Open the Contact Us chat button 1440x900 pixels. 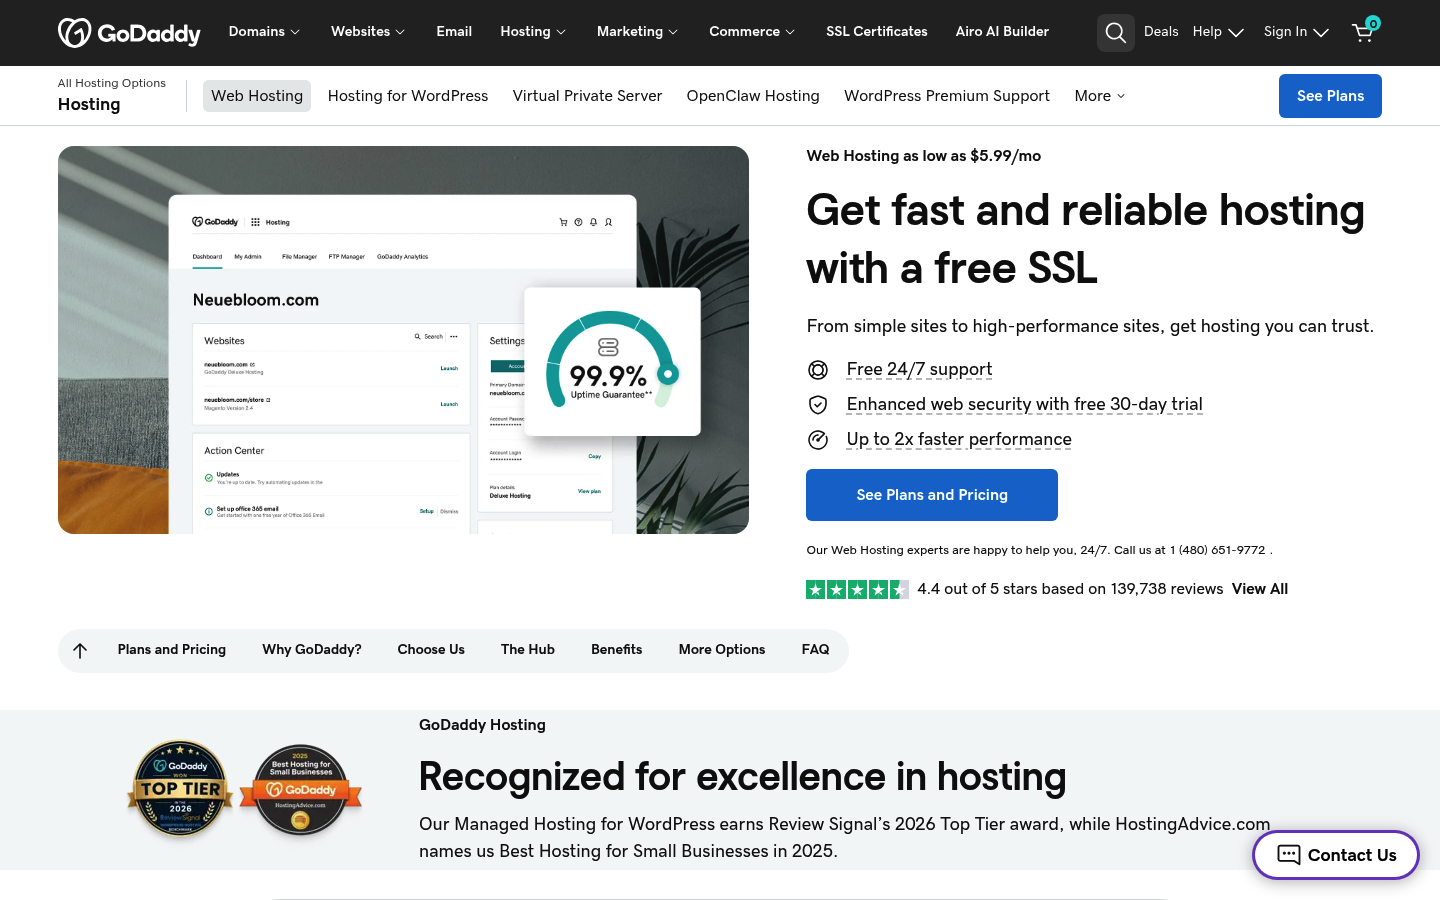click(1336, 855)
